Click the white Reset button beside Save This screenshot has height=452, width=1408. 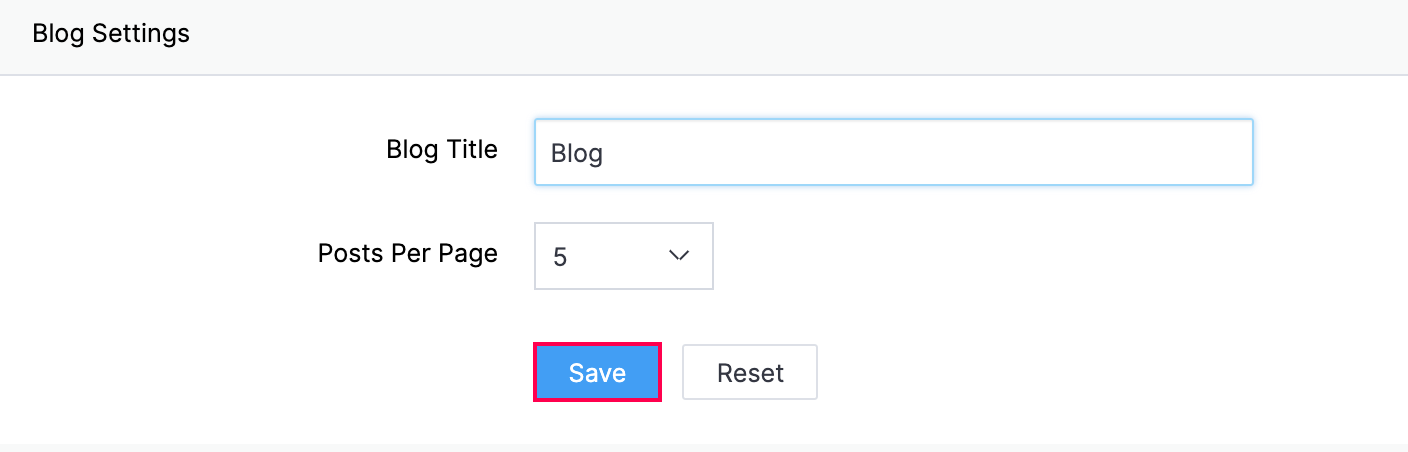coord(750,373)
